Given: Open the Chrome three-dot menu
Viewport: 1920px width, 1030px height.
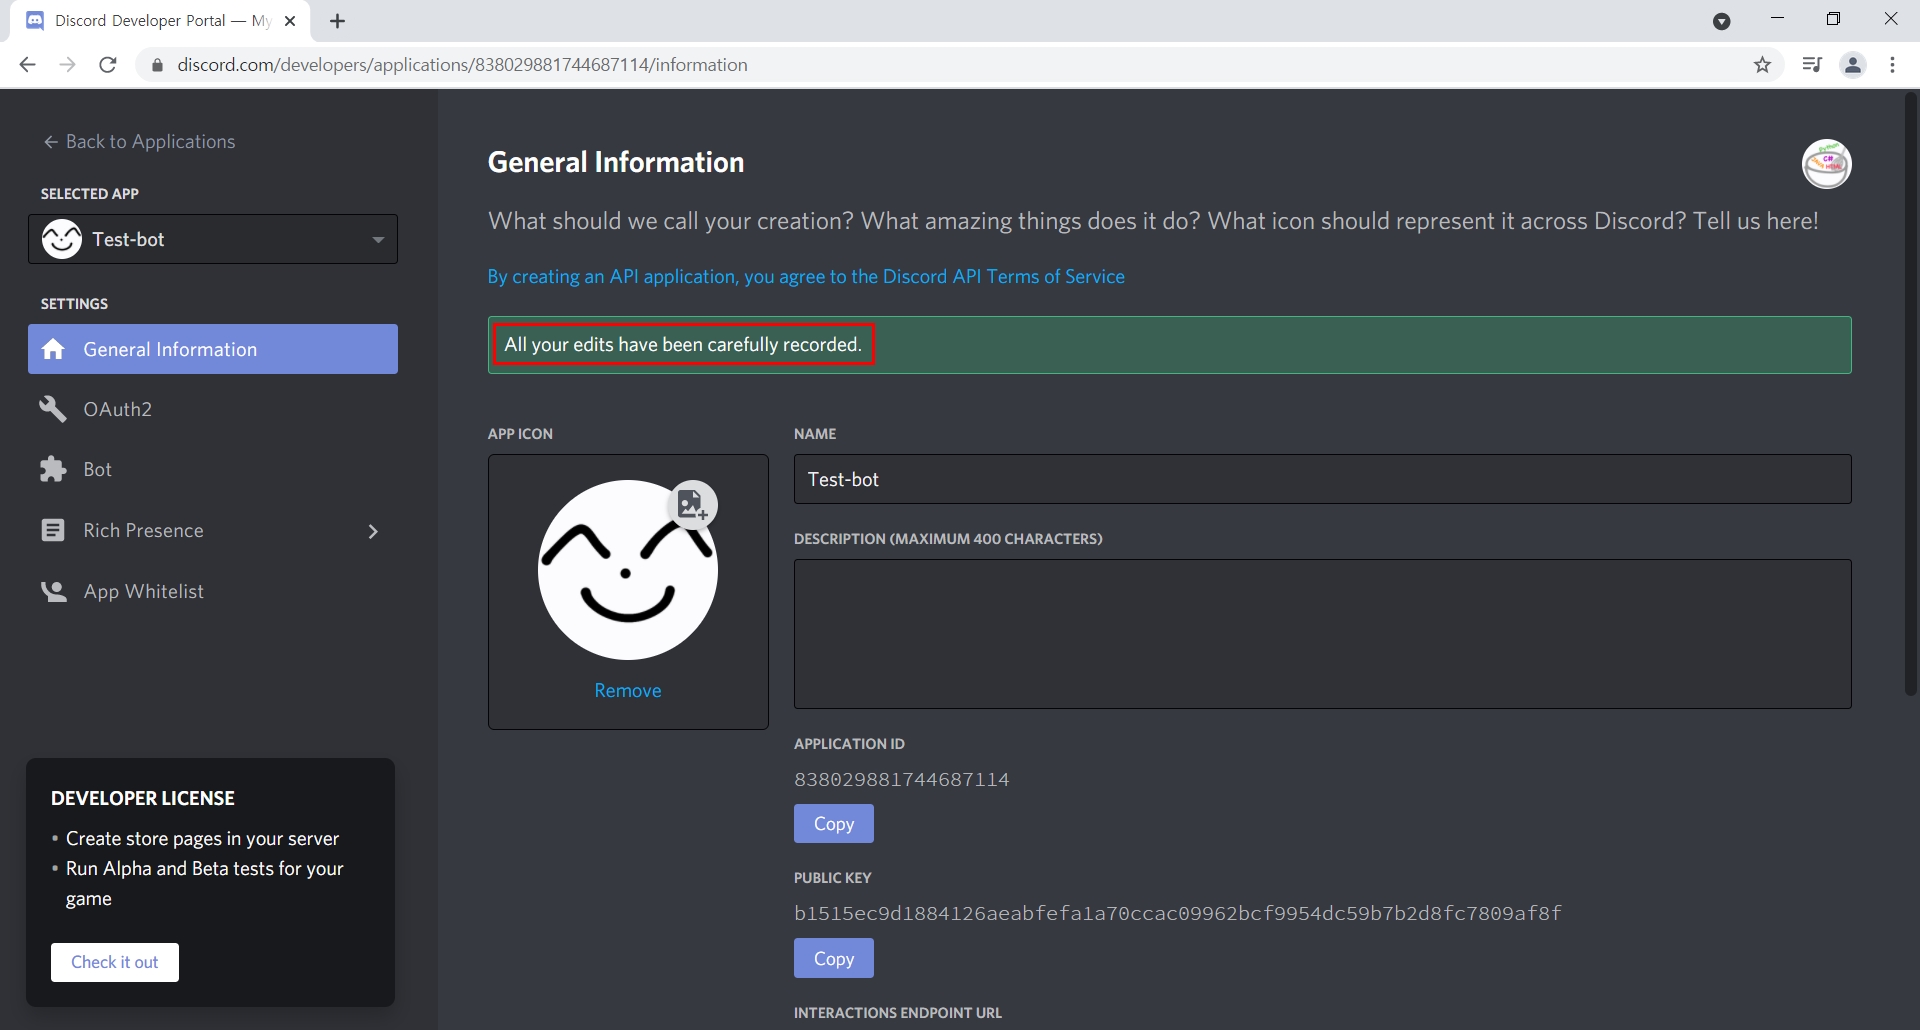Looking at the screenshot, I should point(1892,65).
